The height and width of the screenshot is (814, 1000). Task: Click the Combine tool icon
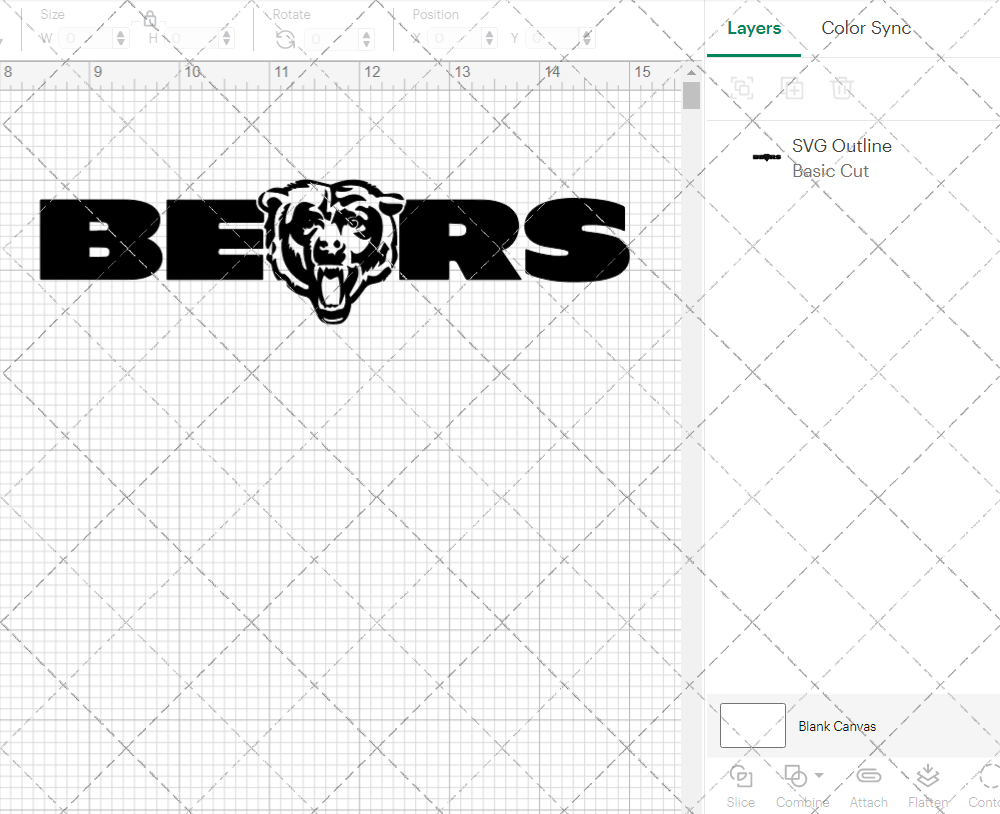[x=797, y=775]
